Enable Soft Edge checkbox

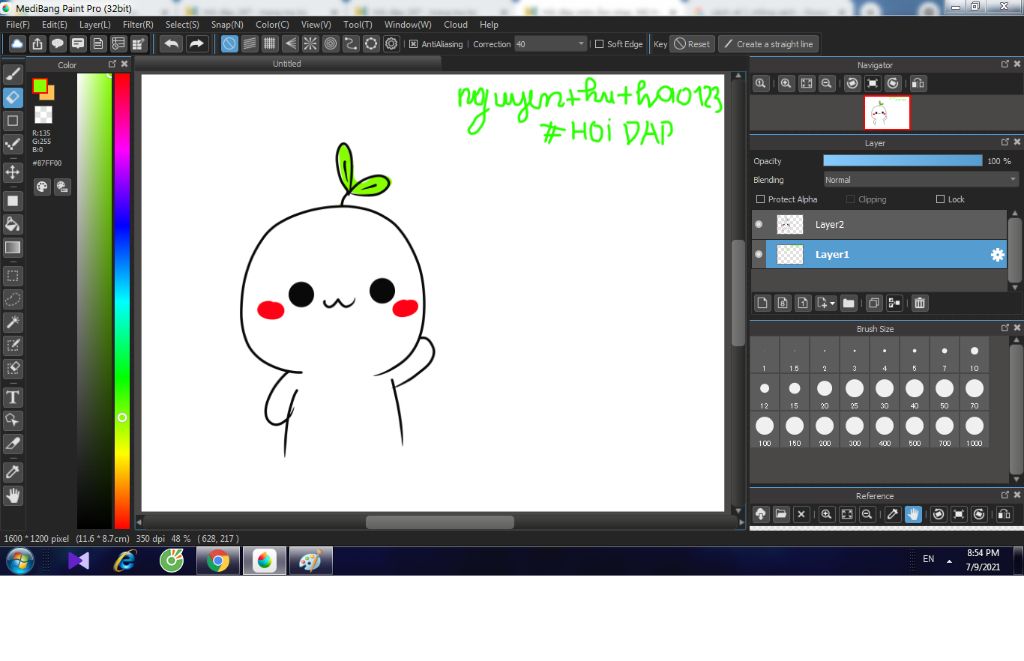coord(599,44)
